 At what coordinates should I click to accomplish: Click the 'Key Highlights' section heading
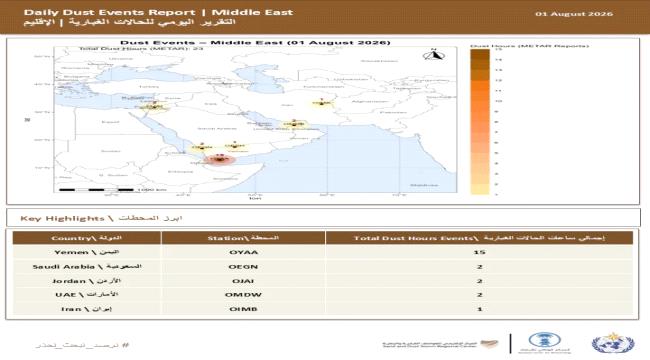tap(102, 218)
